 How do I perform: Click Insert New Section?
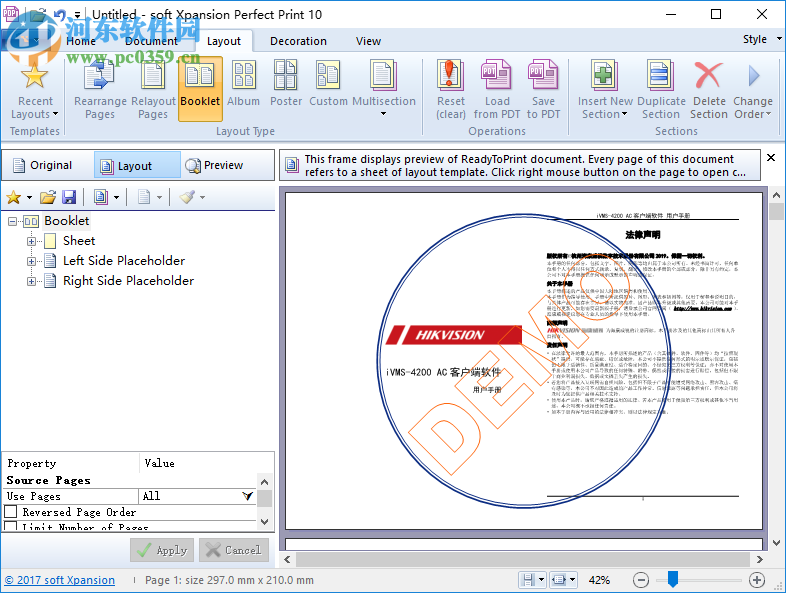(x=605, y=89)
